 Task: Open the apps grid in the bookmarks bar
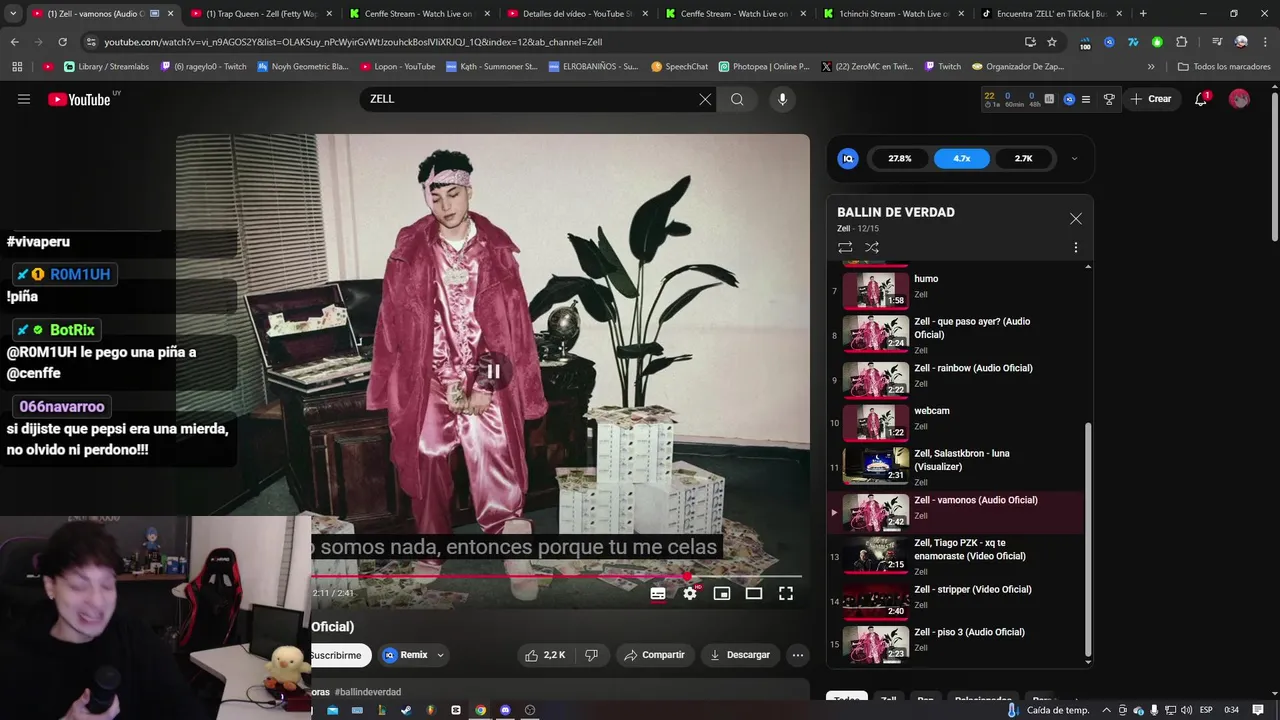pyautogui.click(x=17, y=67)
